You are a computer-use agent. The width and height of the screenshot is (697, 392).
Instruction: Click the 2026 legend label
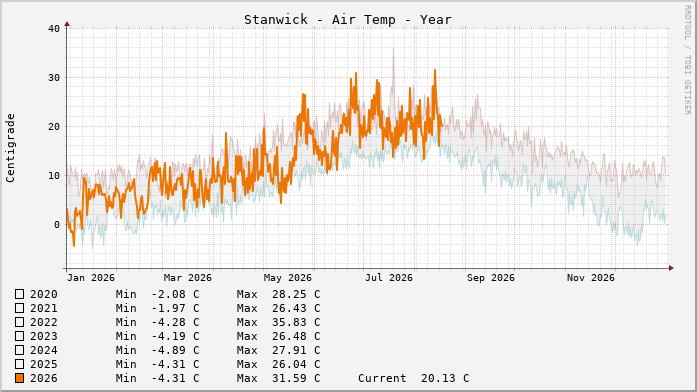tap(44, 378)
